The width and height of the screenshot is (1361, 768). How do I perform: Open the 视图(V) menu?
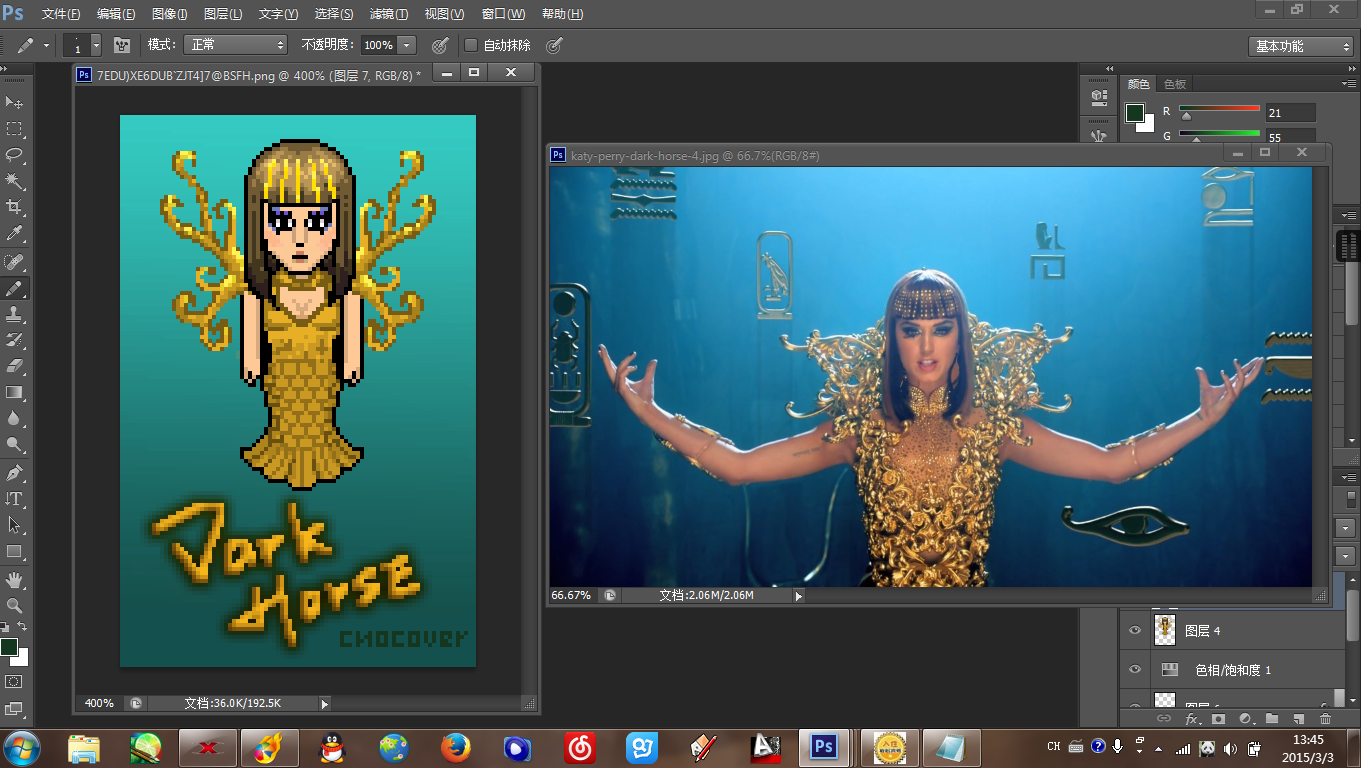tap(444, 14)
